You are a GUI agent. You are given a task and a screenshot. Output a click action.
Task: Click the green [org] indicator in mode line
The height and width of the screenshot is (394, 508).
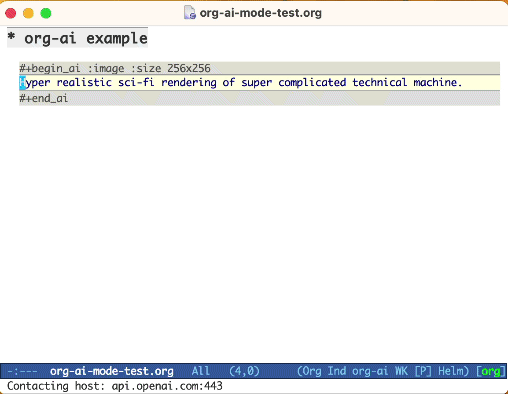(490, 371)
